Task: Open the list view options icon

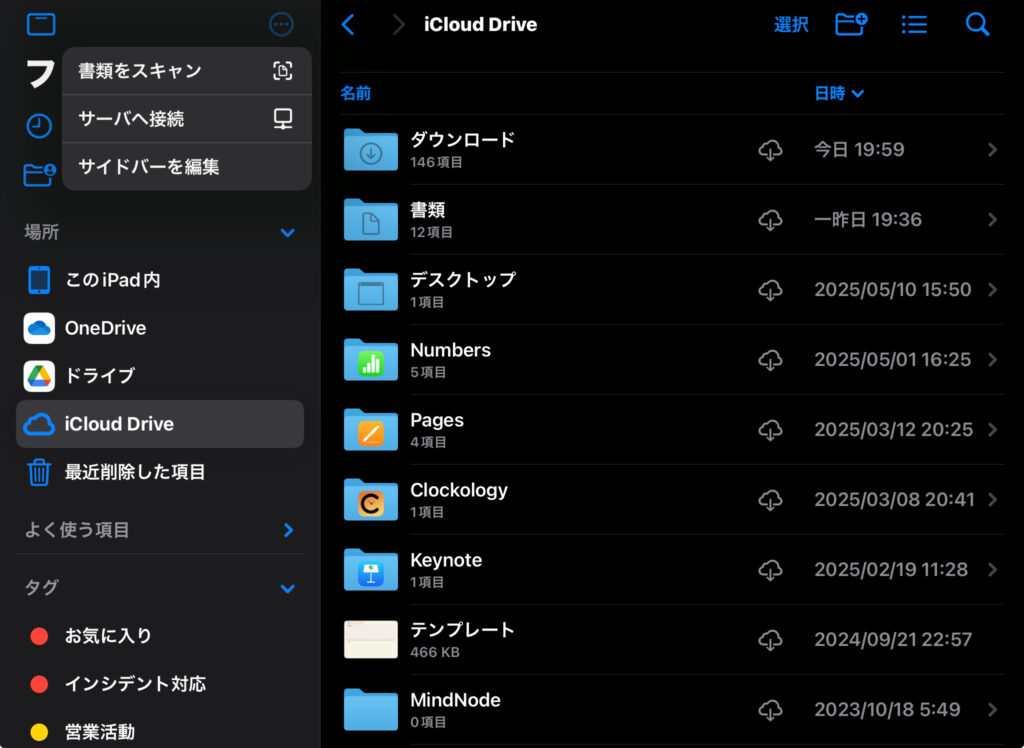Action: (x=914, y=25)
